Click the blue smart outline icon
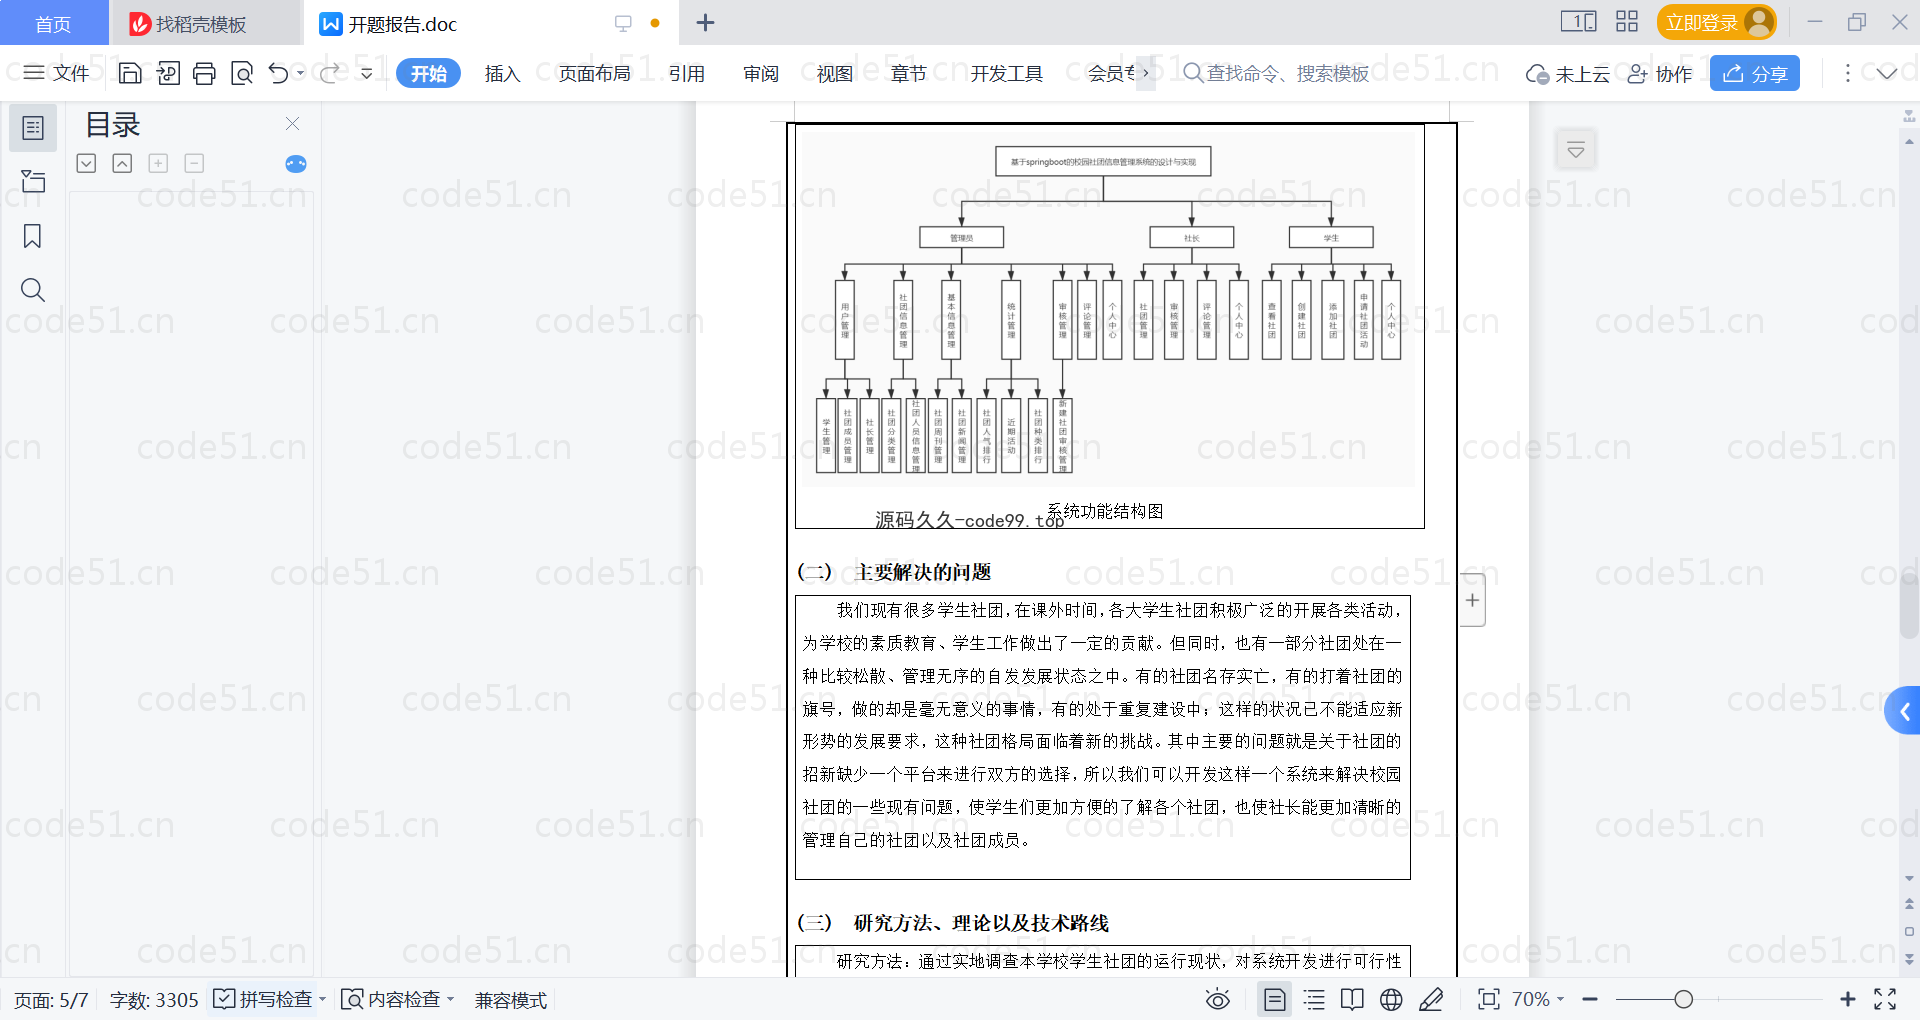 tap(296, 164)
